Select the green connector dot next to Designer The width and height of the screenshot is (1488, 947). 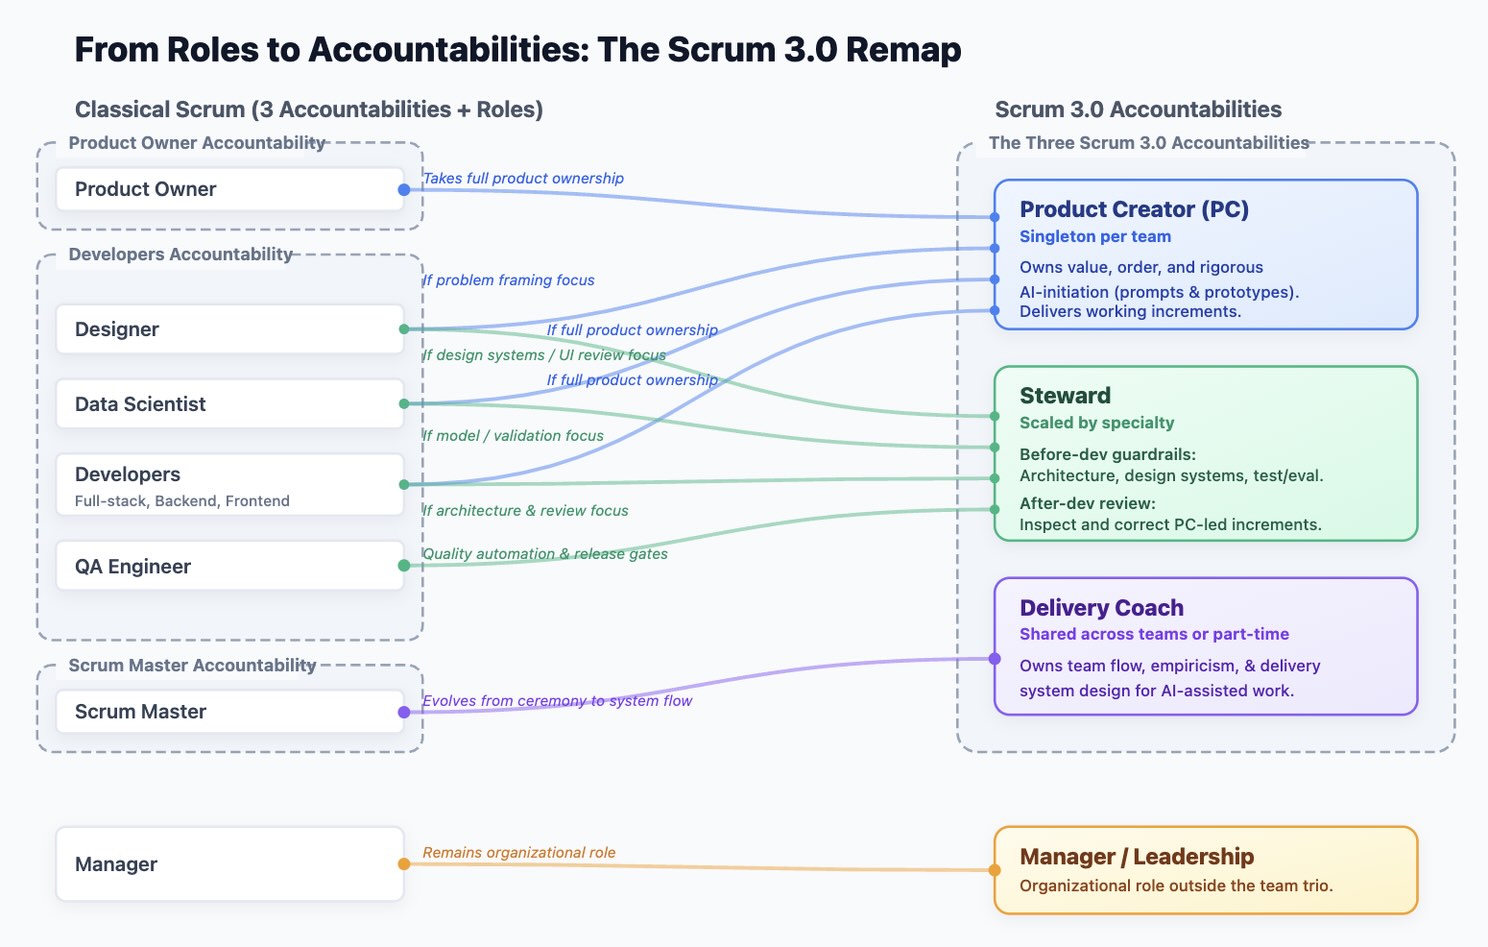pyautogui.click(x=403, y=328)
